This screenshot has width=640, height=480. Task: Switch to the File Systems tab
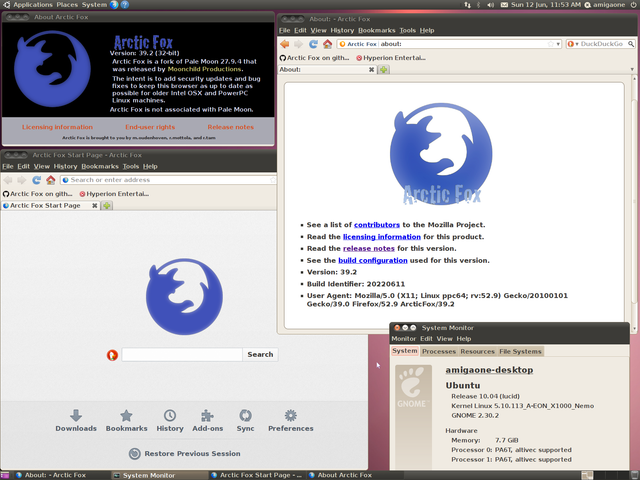[520, 351]
